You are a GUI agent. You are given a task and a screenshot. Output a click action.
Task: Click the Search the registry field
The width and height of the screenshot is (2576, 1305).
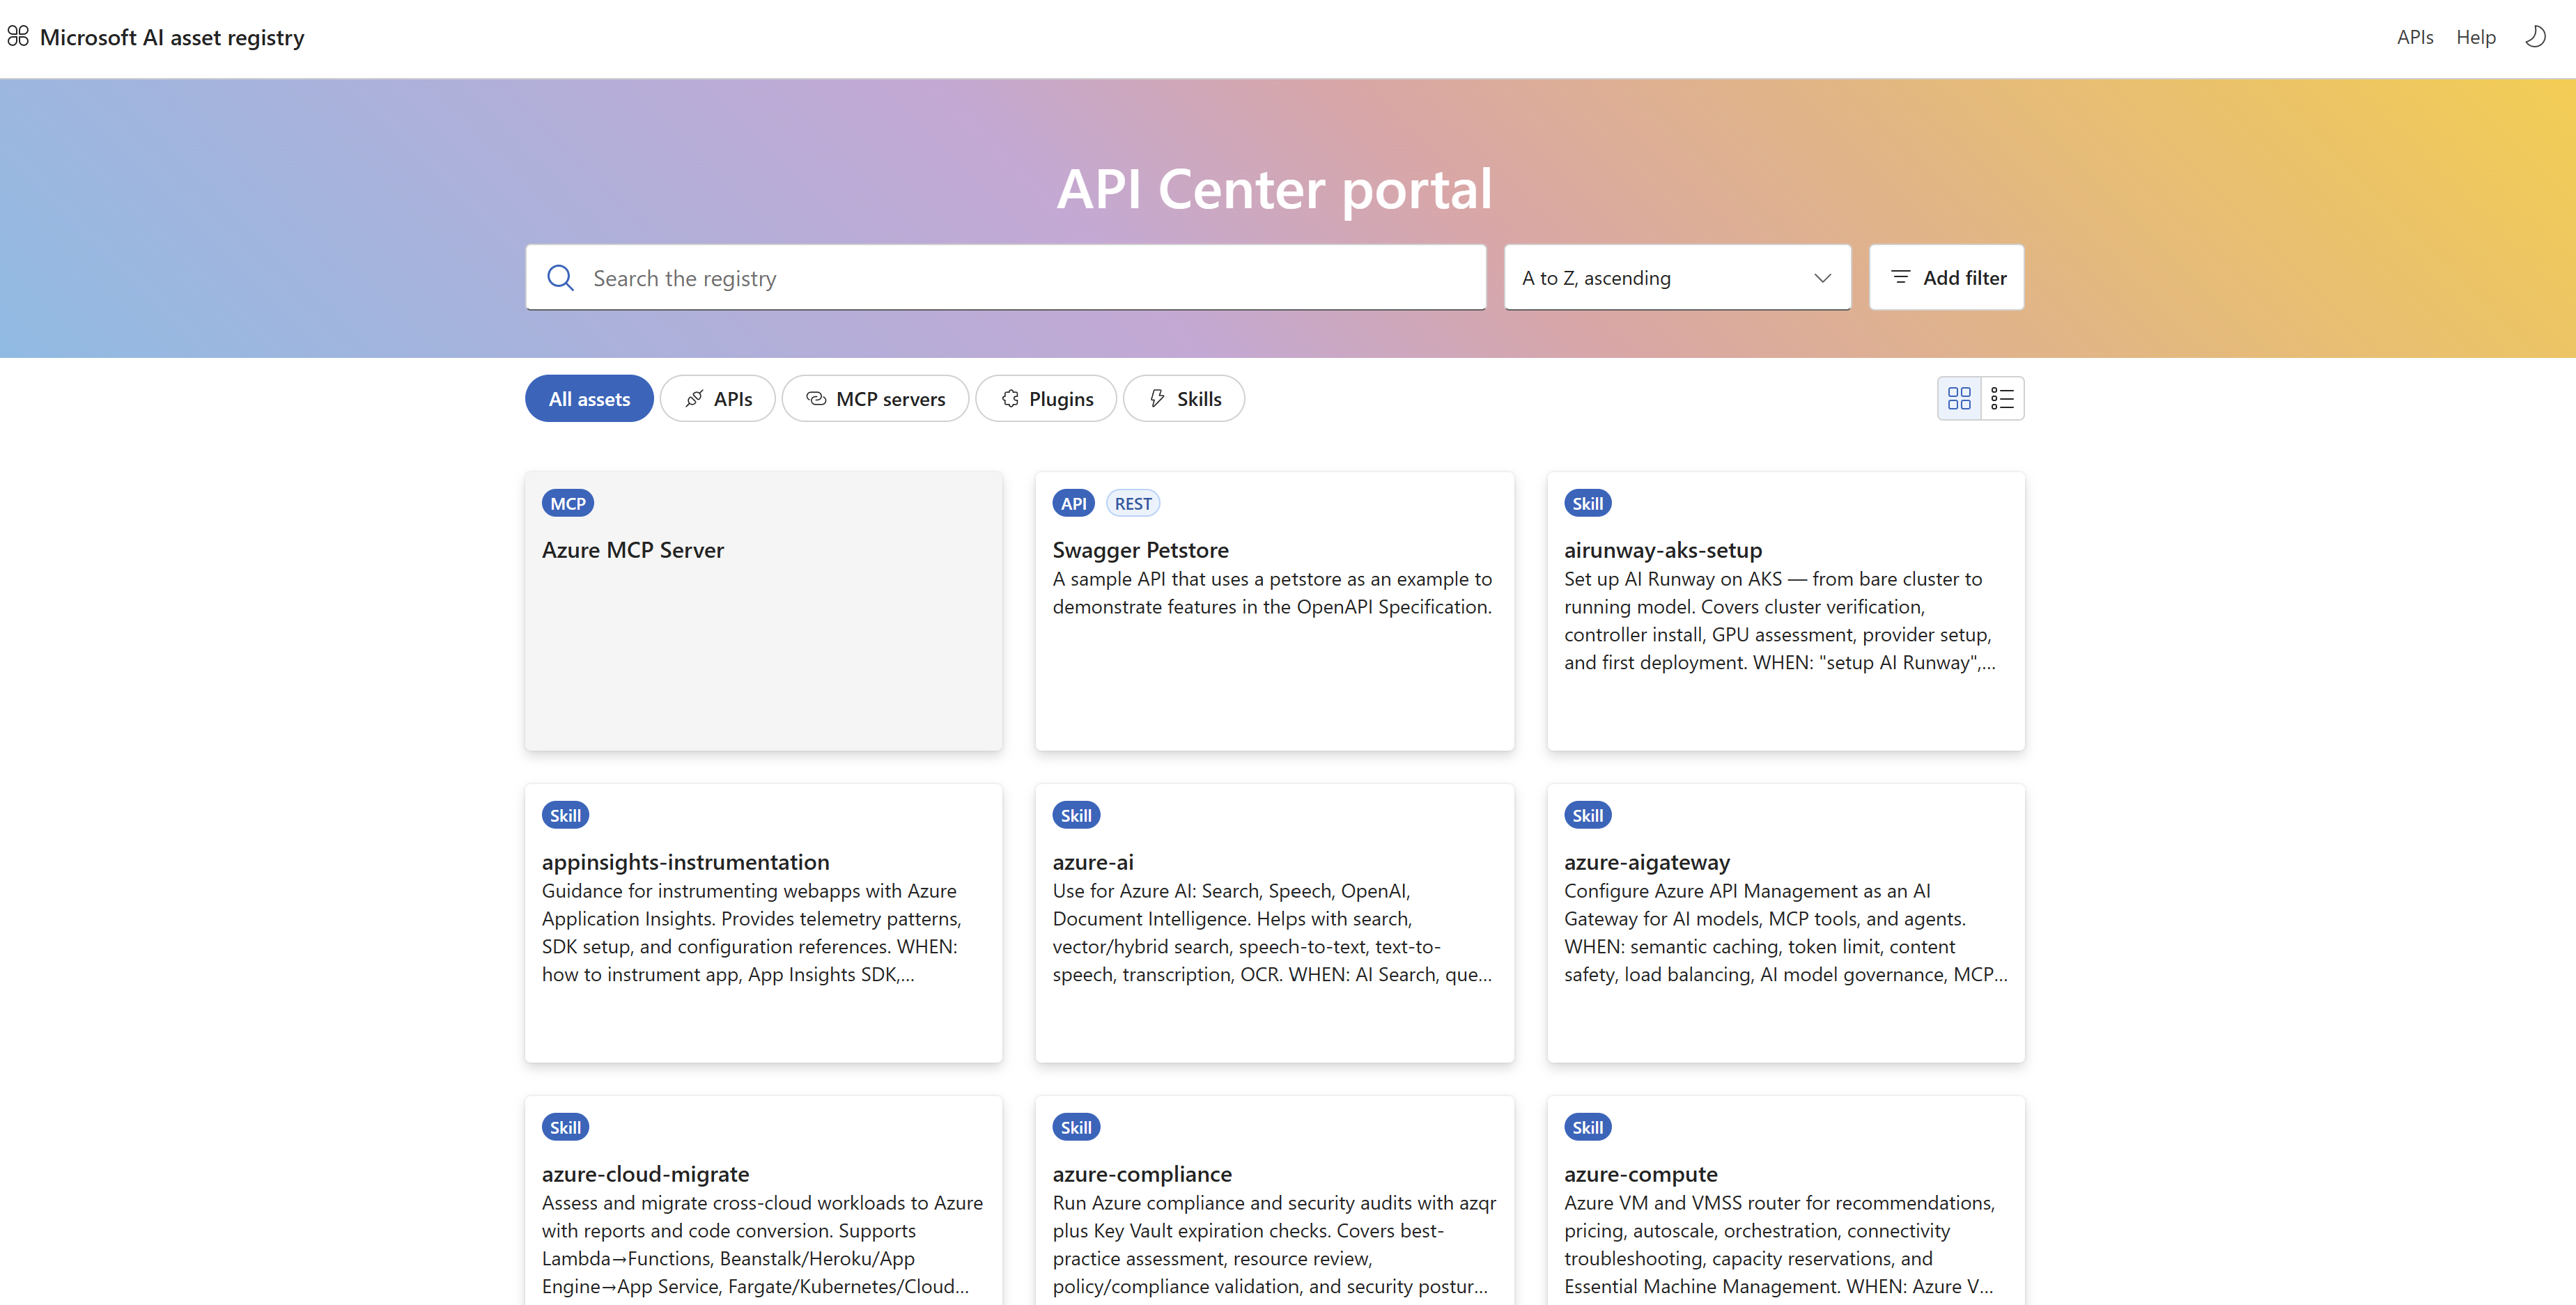(1006, 278)
